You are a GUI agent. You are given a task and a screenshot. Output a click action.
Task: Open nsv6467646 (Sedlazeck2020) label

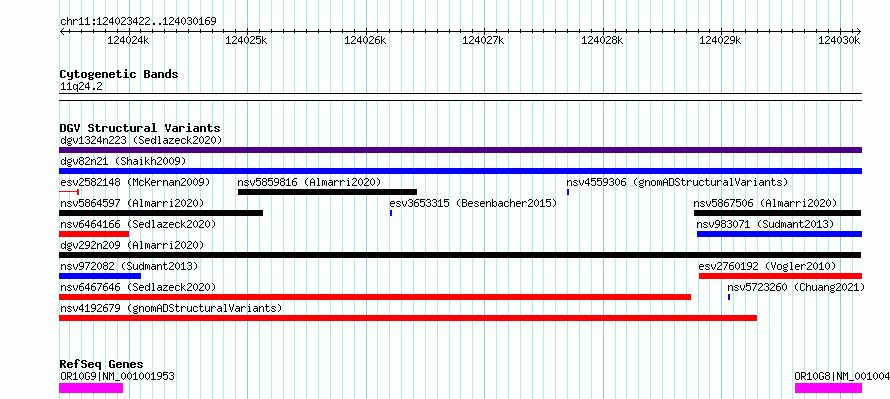138,287
